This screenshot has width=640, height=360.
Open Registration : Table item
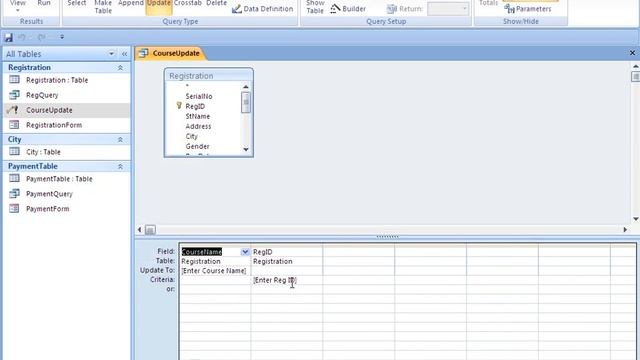point(57,80)
